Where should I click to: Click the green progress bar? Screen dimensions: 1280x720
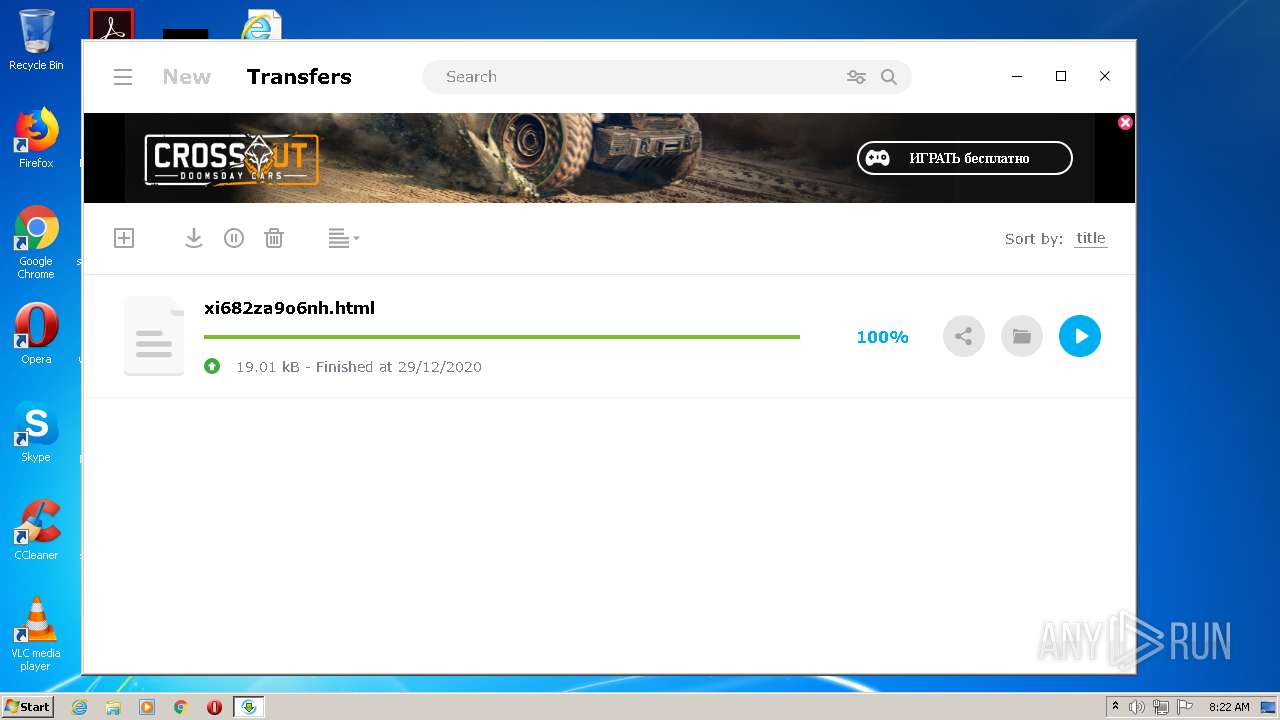coord(502,337)
